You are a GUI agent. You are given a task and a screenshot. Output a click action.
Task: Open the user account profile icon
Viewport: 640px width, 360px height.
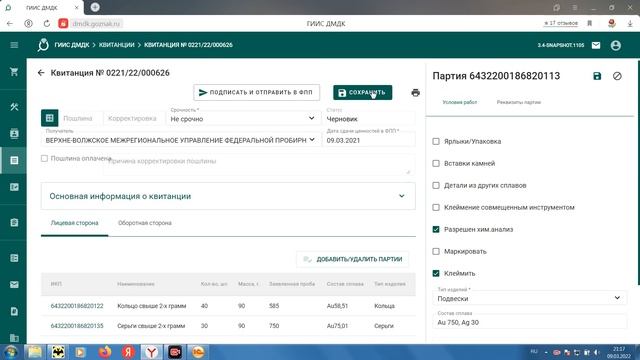616,45
